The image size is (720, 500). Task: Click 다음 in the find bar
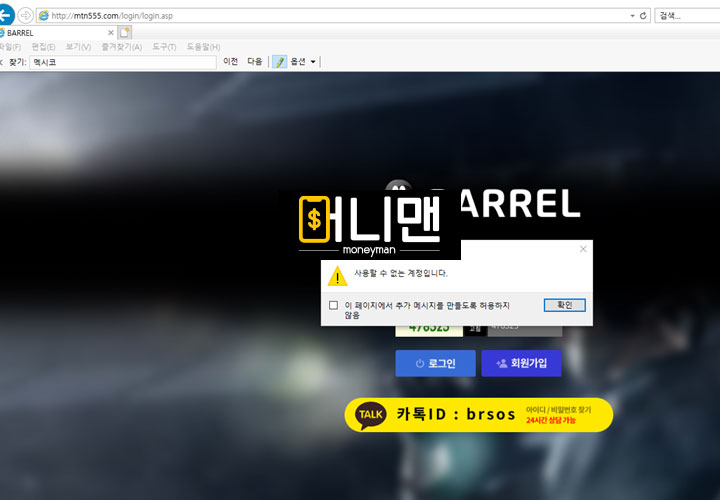pos(255,62)
